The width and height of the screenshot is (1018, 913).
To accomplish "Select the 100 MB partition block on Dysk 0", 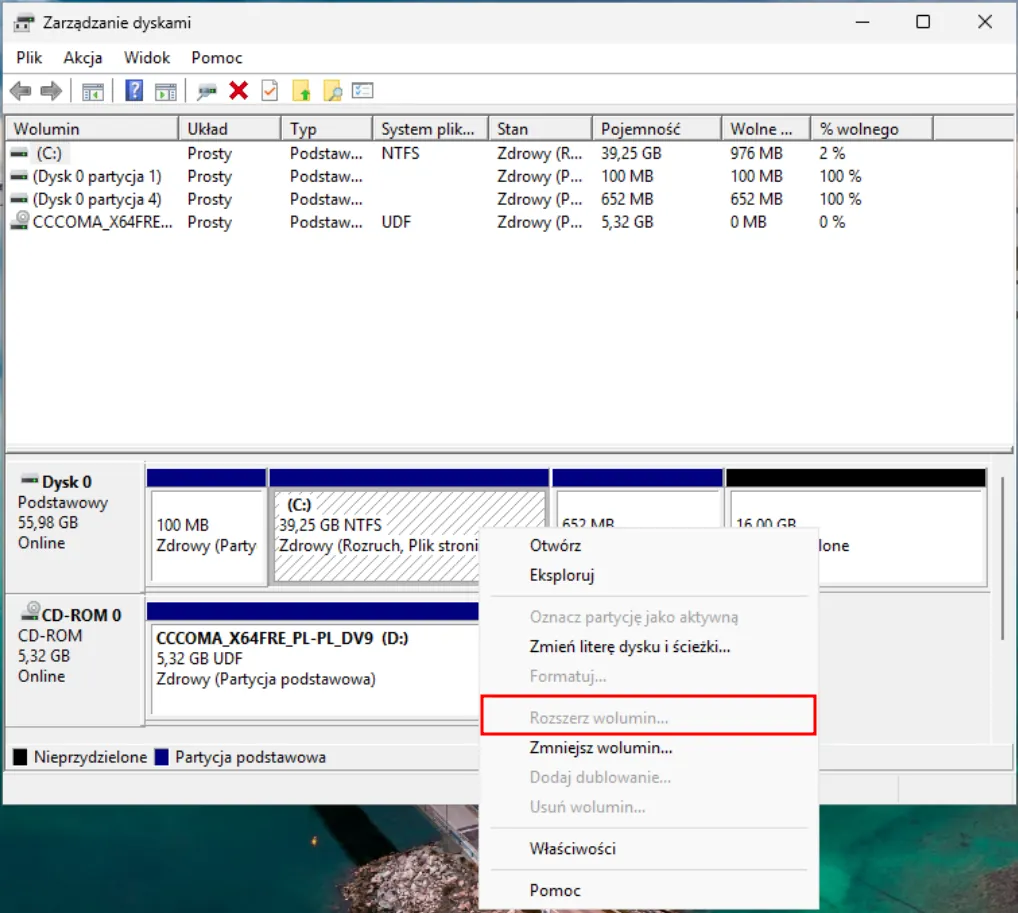I will pos(206,535).
